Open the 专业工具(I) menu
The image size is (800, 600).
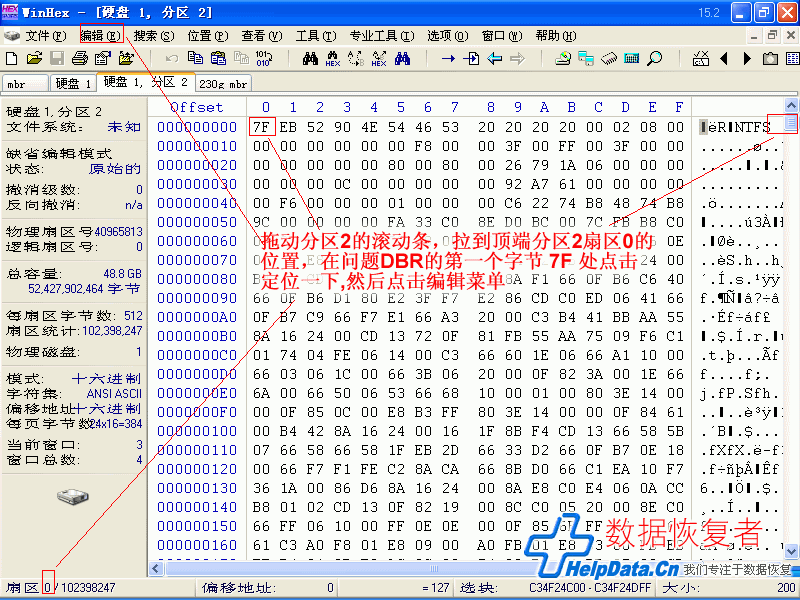(382, 36)
